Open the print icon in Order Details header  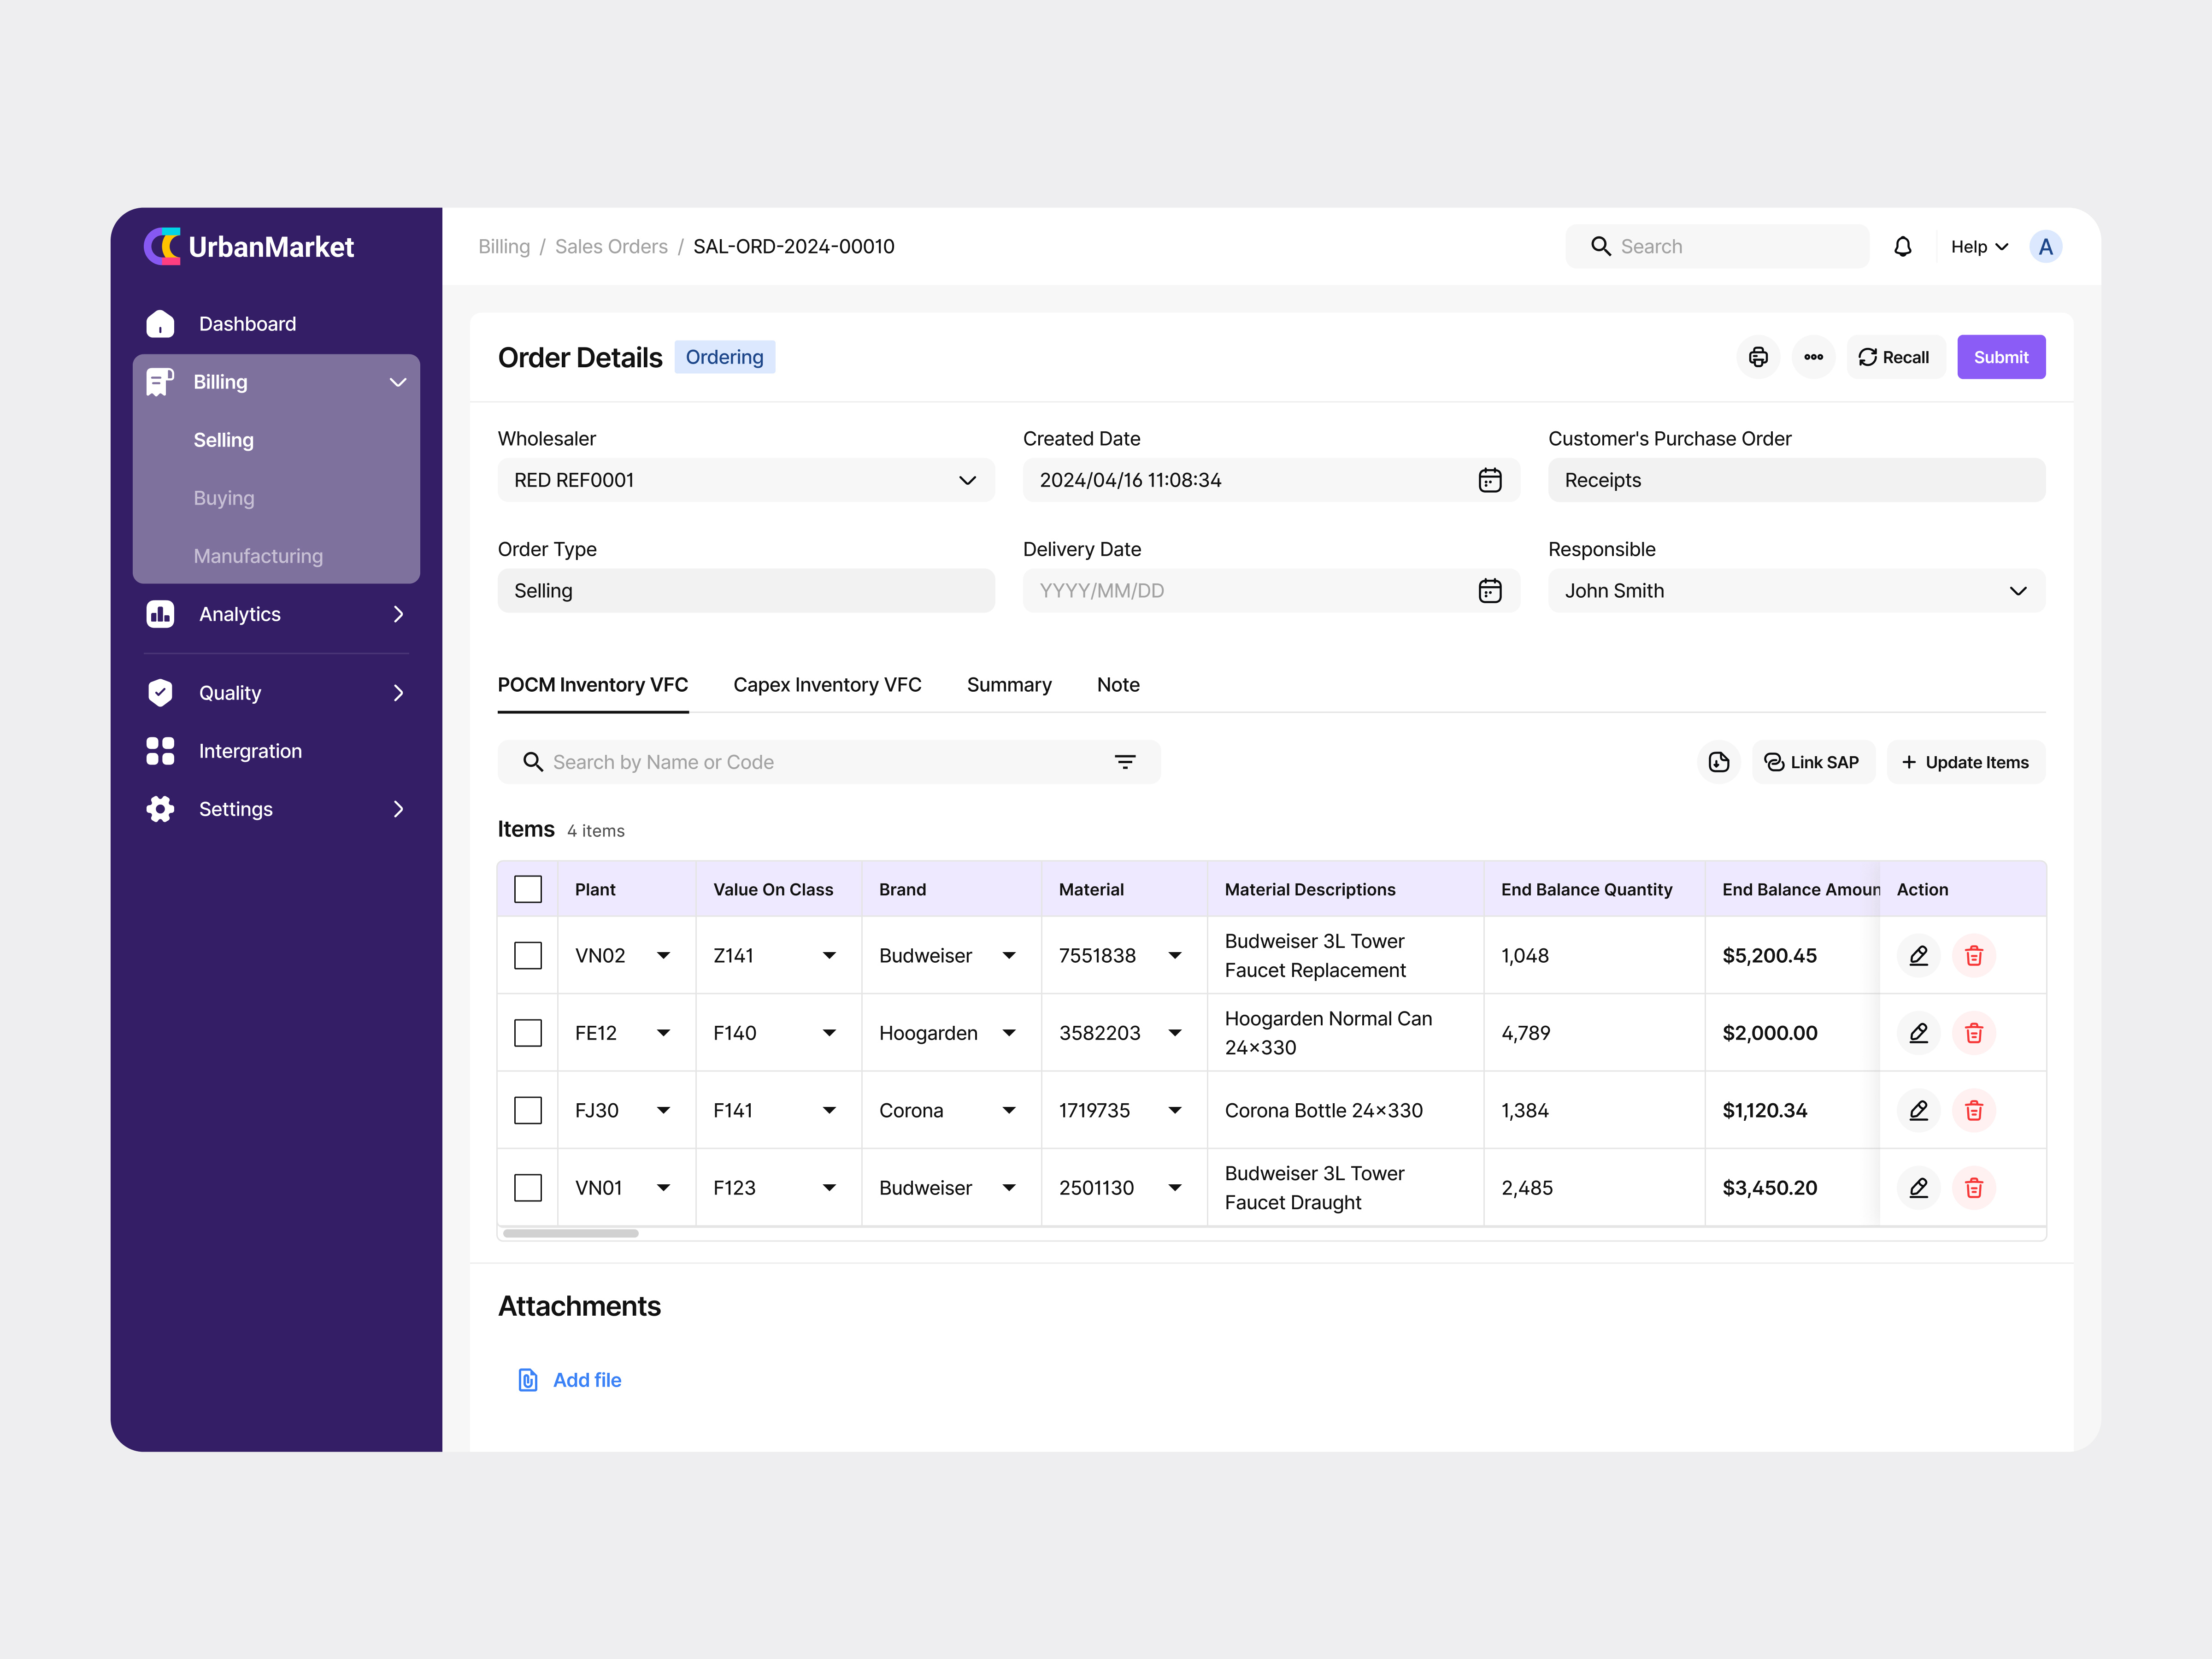(x=1758, y=357)
